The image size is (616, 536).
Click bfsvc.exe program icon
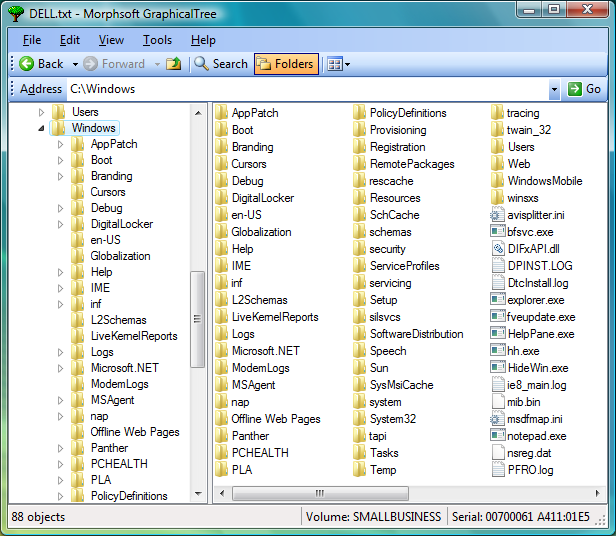tap(497, 231)
